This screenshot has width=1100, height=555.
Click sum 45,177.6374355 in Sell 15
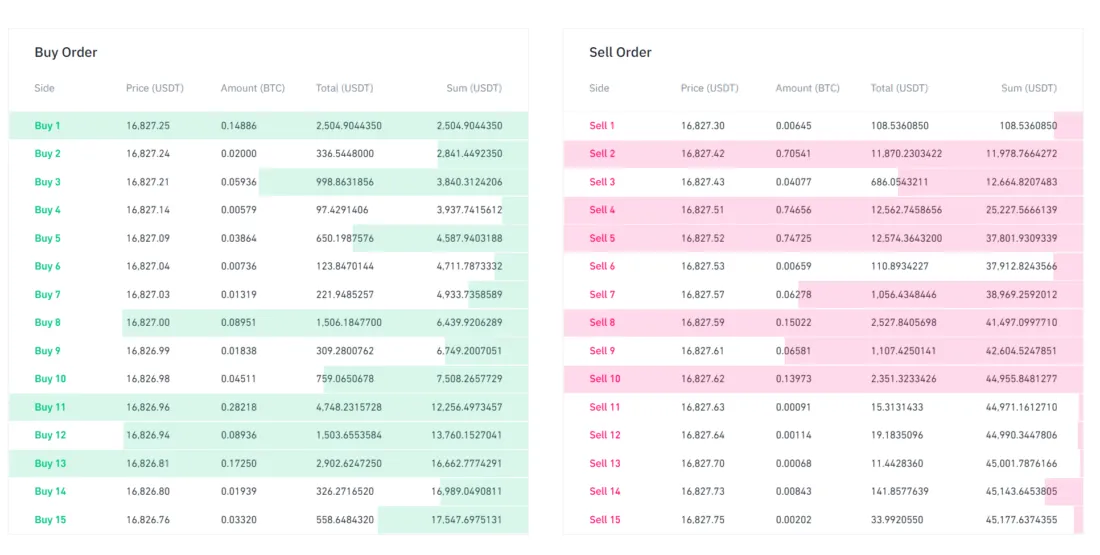tap(1021, 520)
